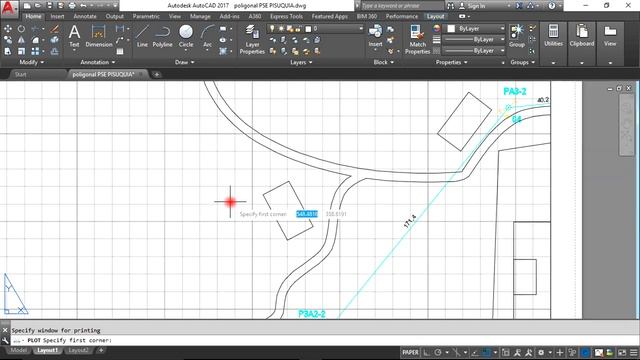The width and height of the screenshot is (640, 360).
Task: Open the Parametric ribbon tab
Action: [146, 16]
